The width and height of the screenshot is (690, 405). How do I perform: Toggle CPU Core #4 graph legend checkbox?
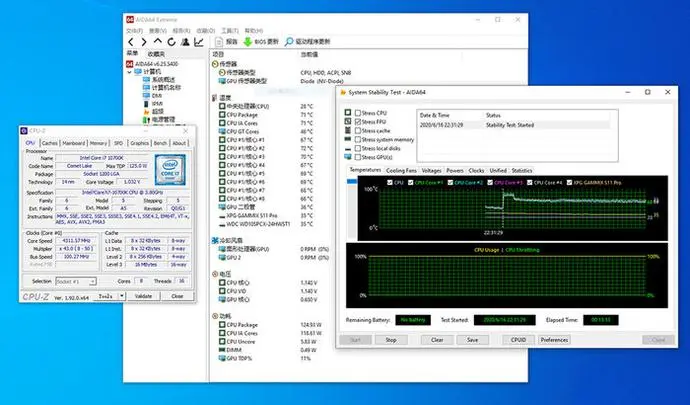[x=529, y=182]
